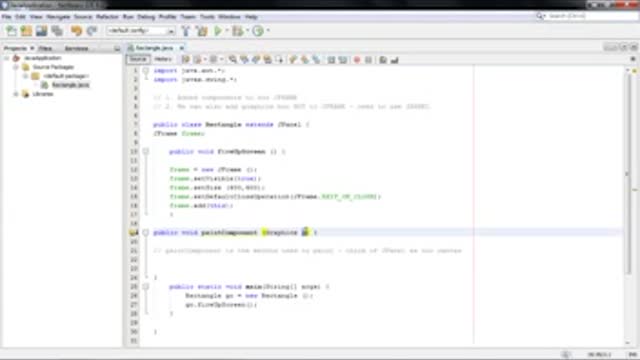Screen dimensions: 640x360
Task: Open the dropdown arrow next to Profile icon
Action: (268, 31)
